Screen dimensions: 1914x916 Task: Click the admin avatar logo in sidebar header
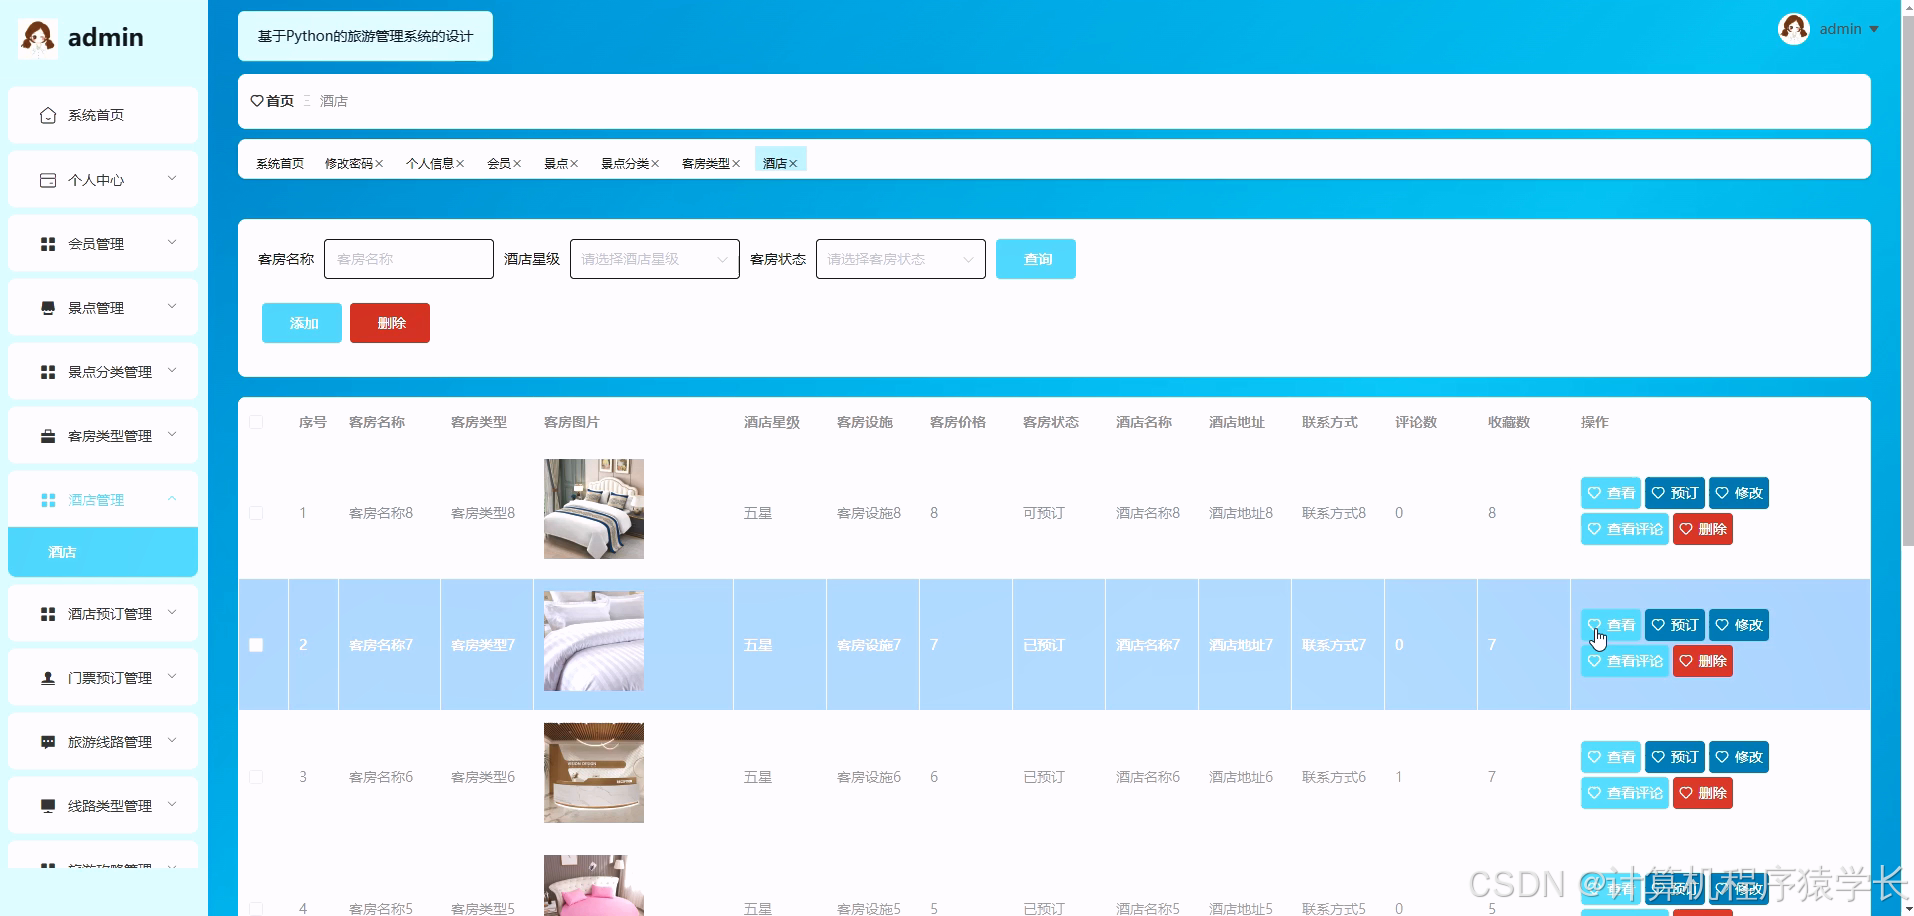tap(38, 38)
